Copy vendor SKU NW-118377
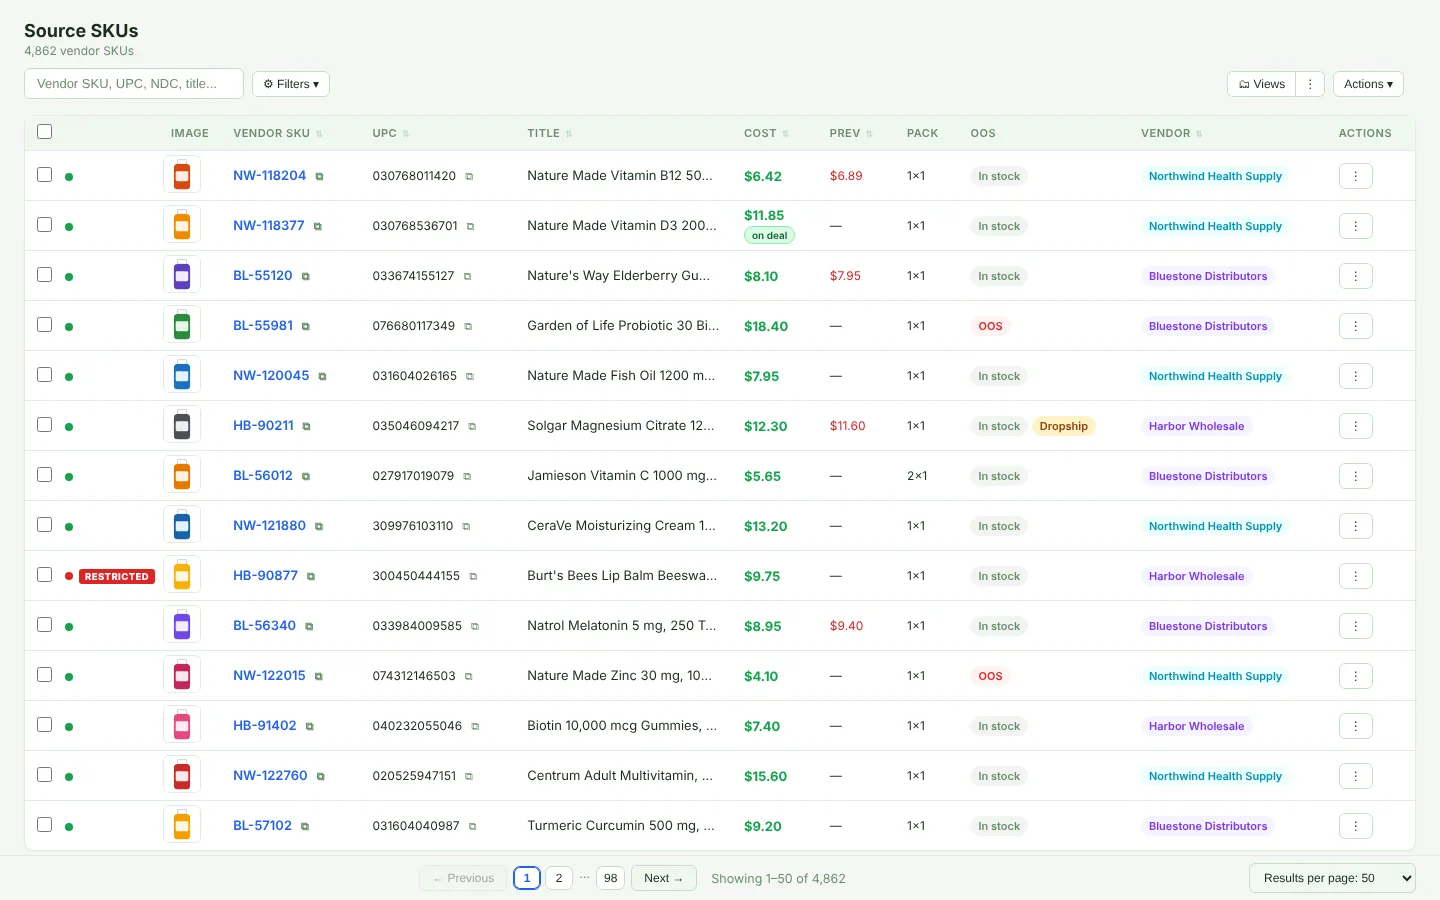 tap(318, 226)
